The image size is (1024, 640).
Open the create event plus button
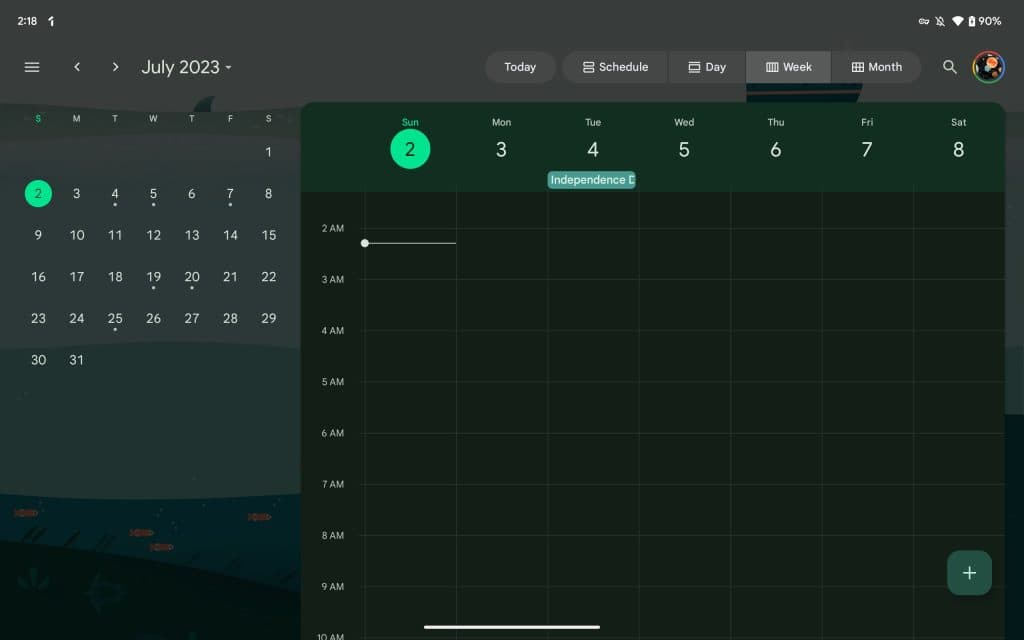[x=968, y=572]
